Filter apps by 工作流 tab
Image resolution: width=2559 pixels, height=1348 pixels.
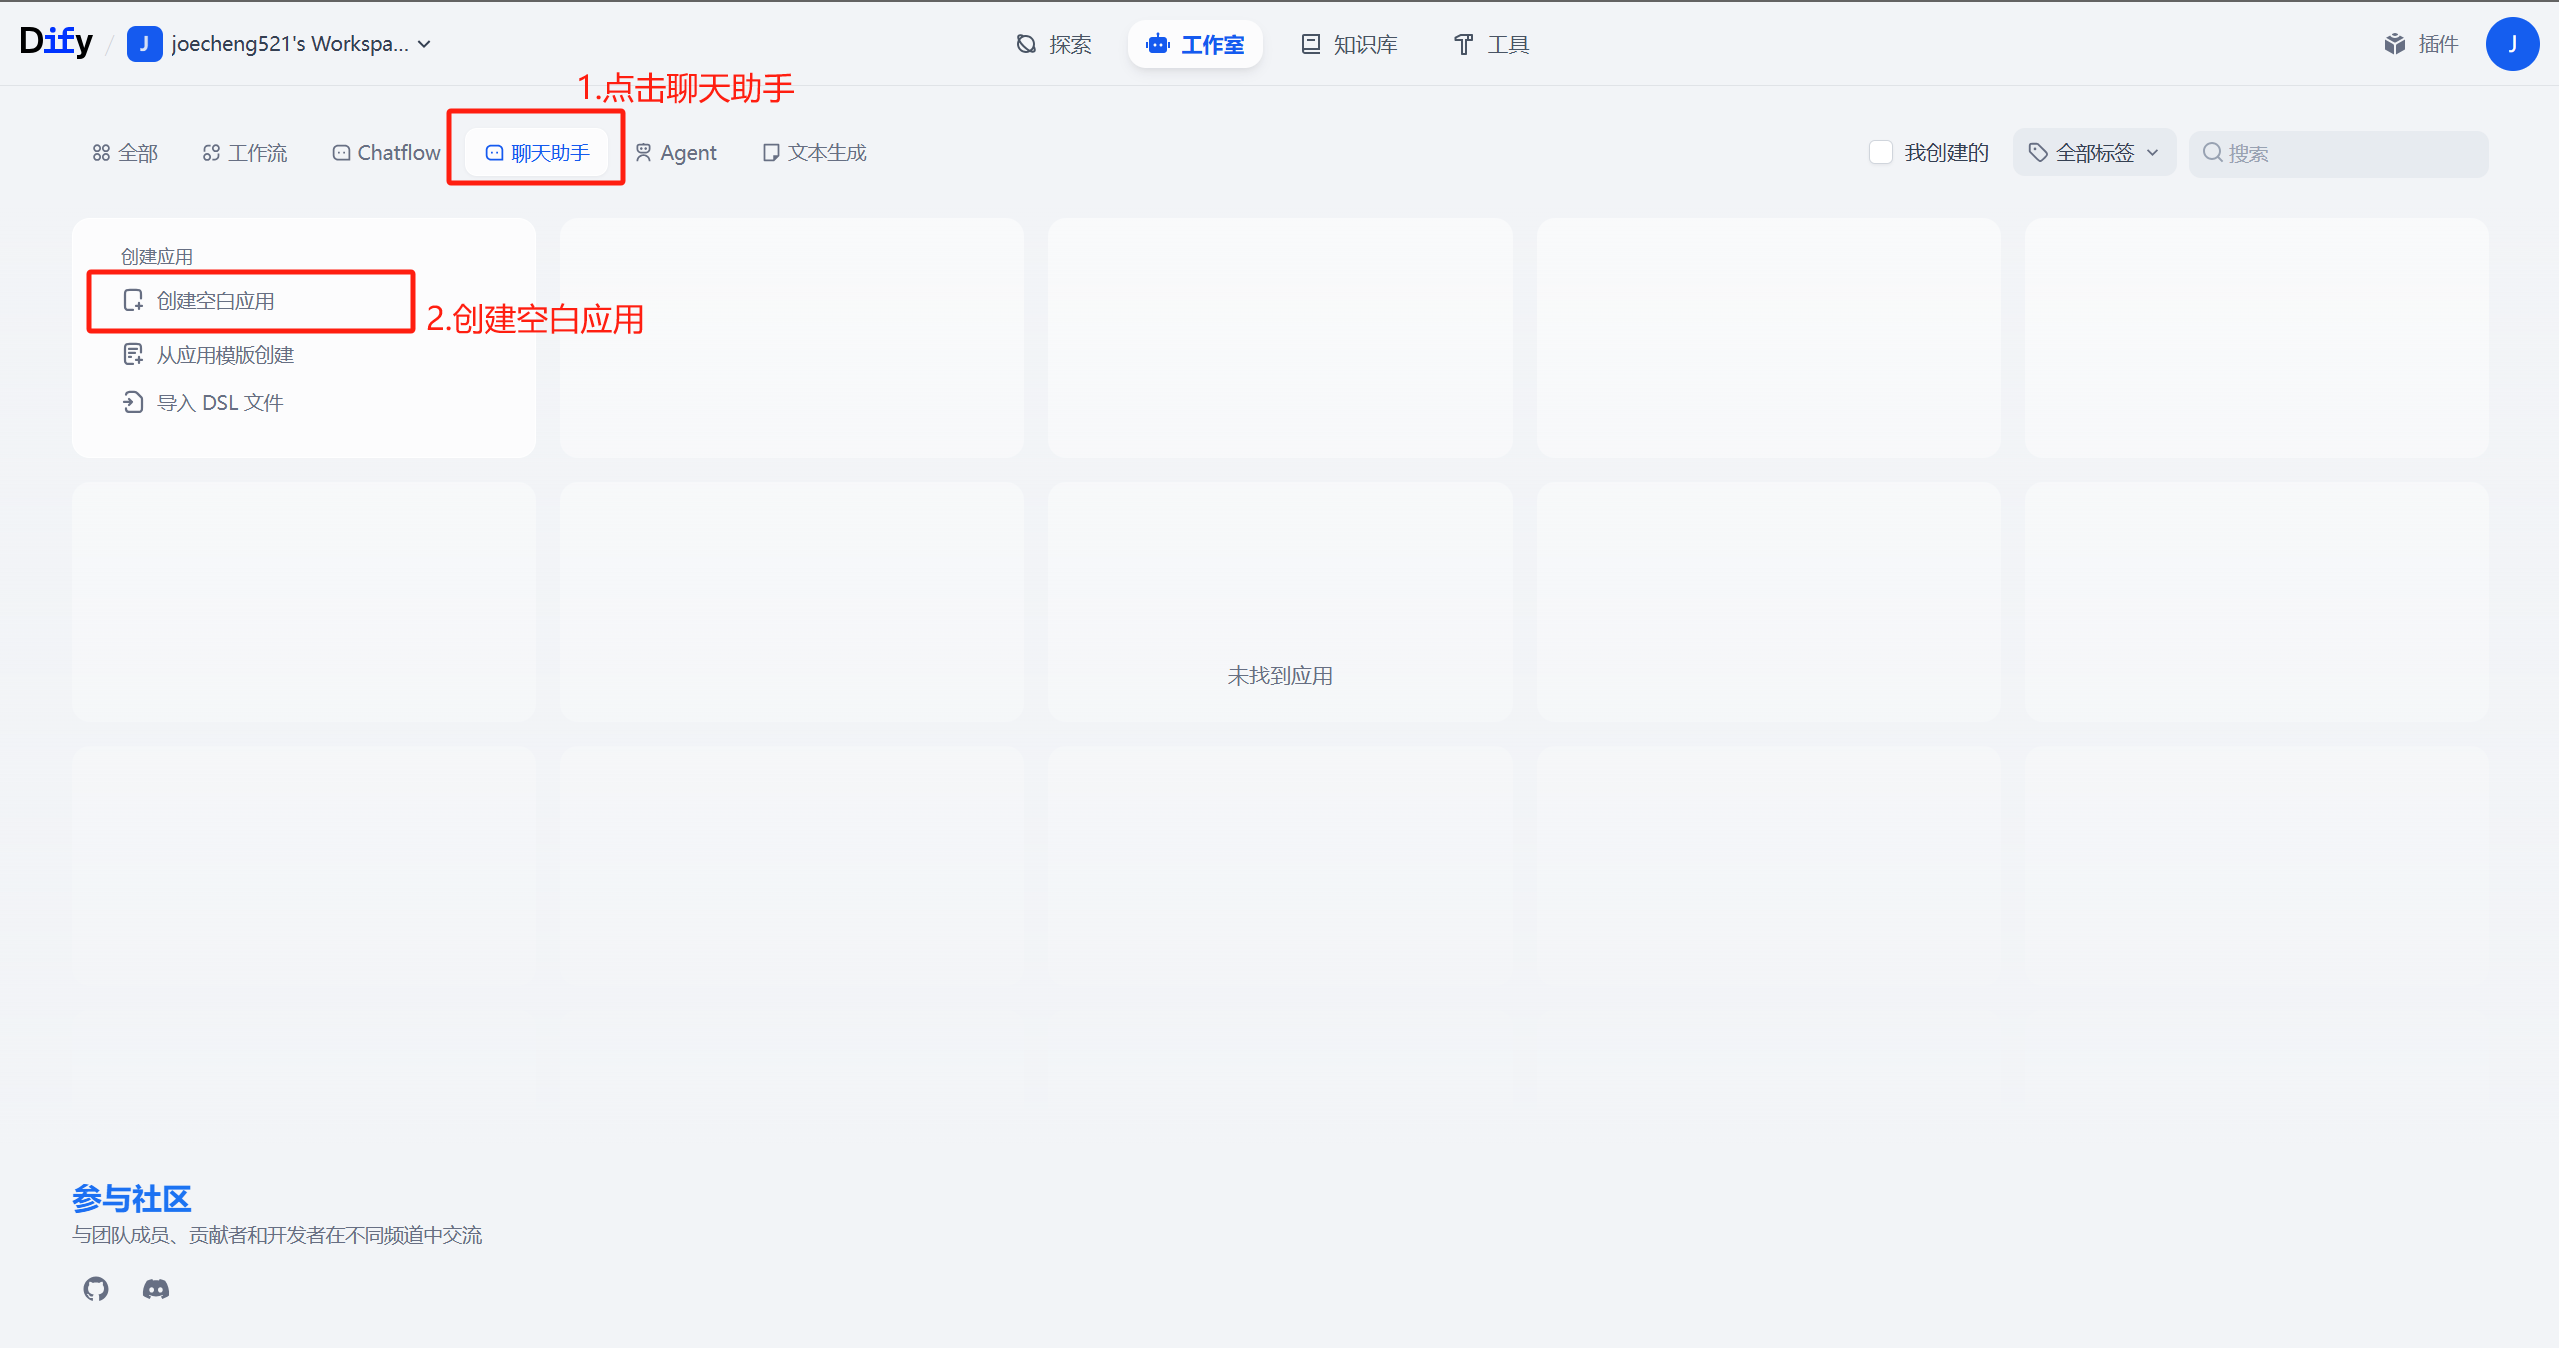point(245,153)
